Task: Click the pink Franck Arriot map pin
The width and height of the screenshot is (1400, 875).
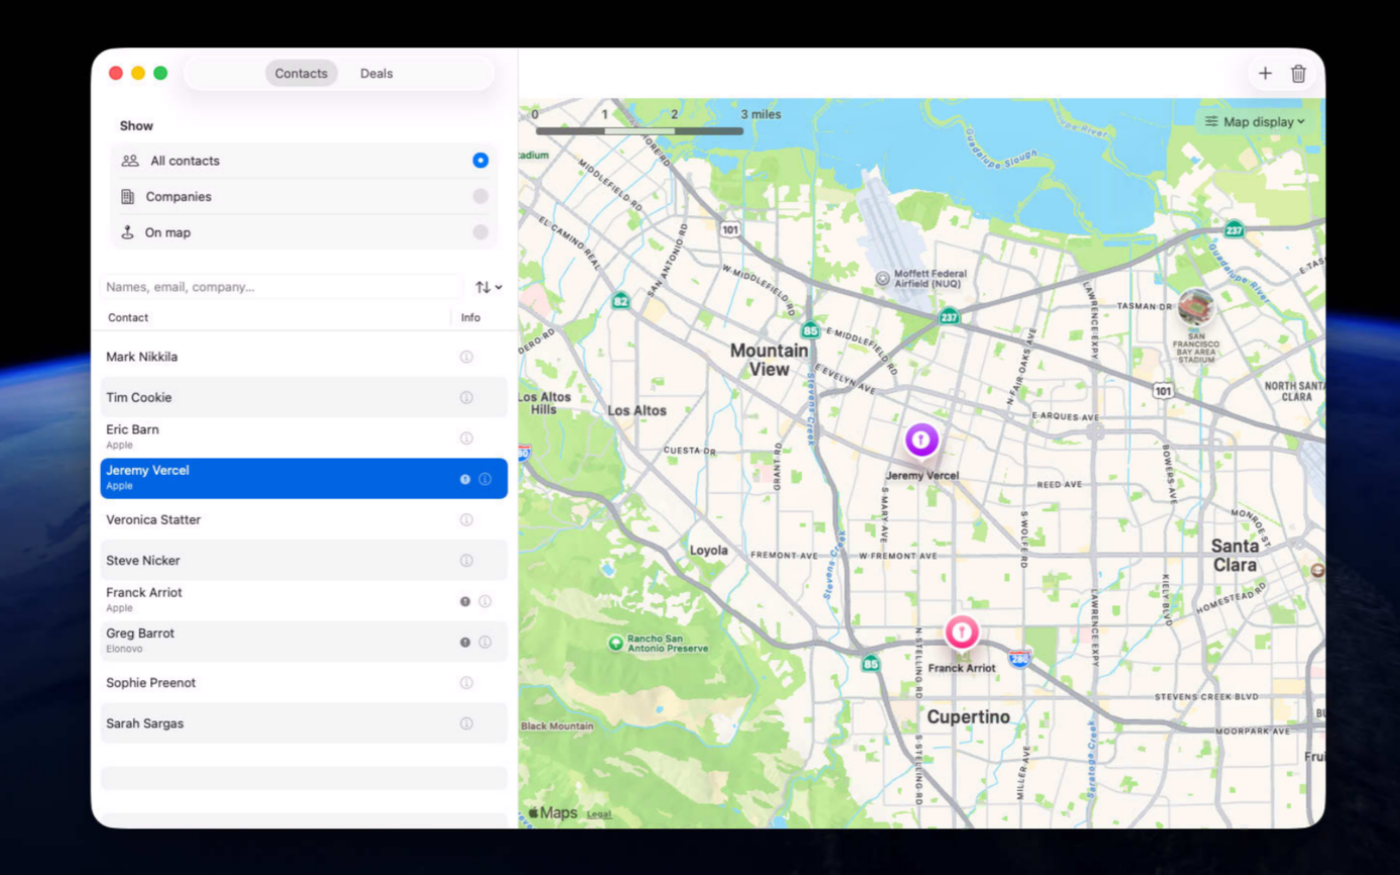Action: click(x=961, y=632)
